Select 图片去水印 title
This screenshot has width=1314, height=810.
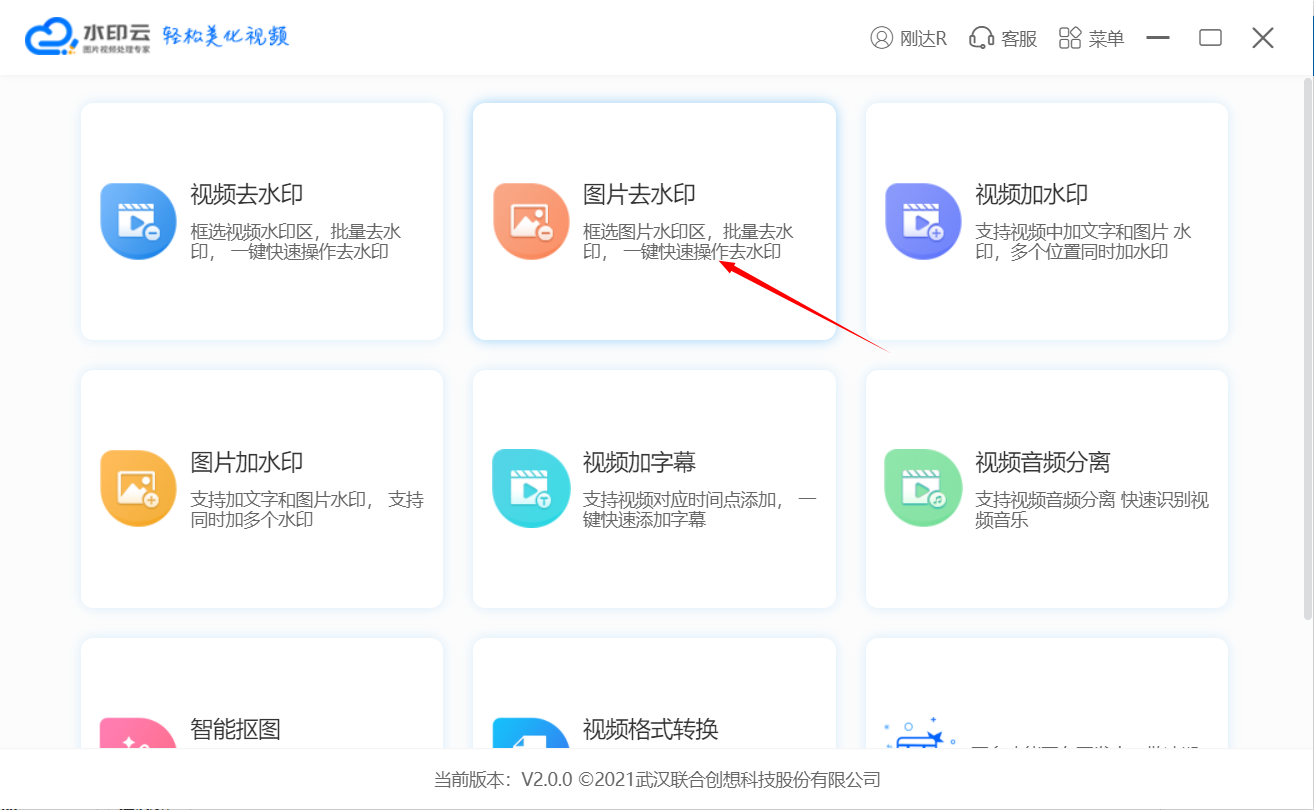pyautogui.click(x=639, y=194)
